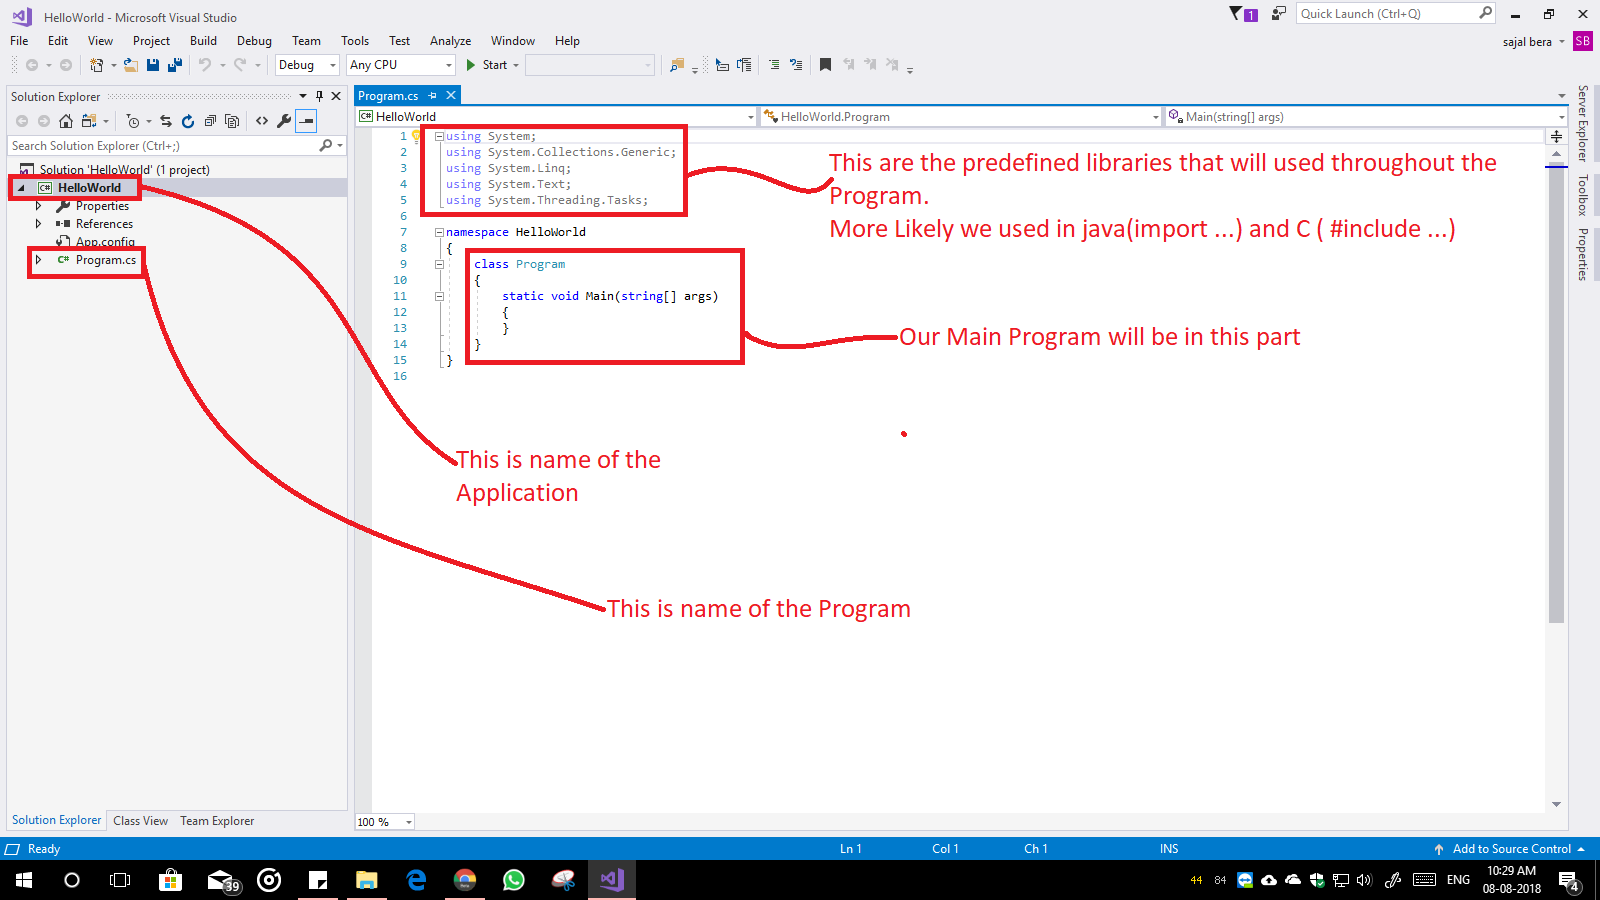Expand the References node
This screenshot has width=1600, height=900.
(40, 223)
